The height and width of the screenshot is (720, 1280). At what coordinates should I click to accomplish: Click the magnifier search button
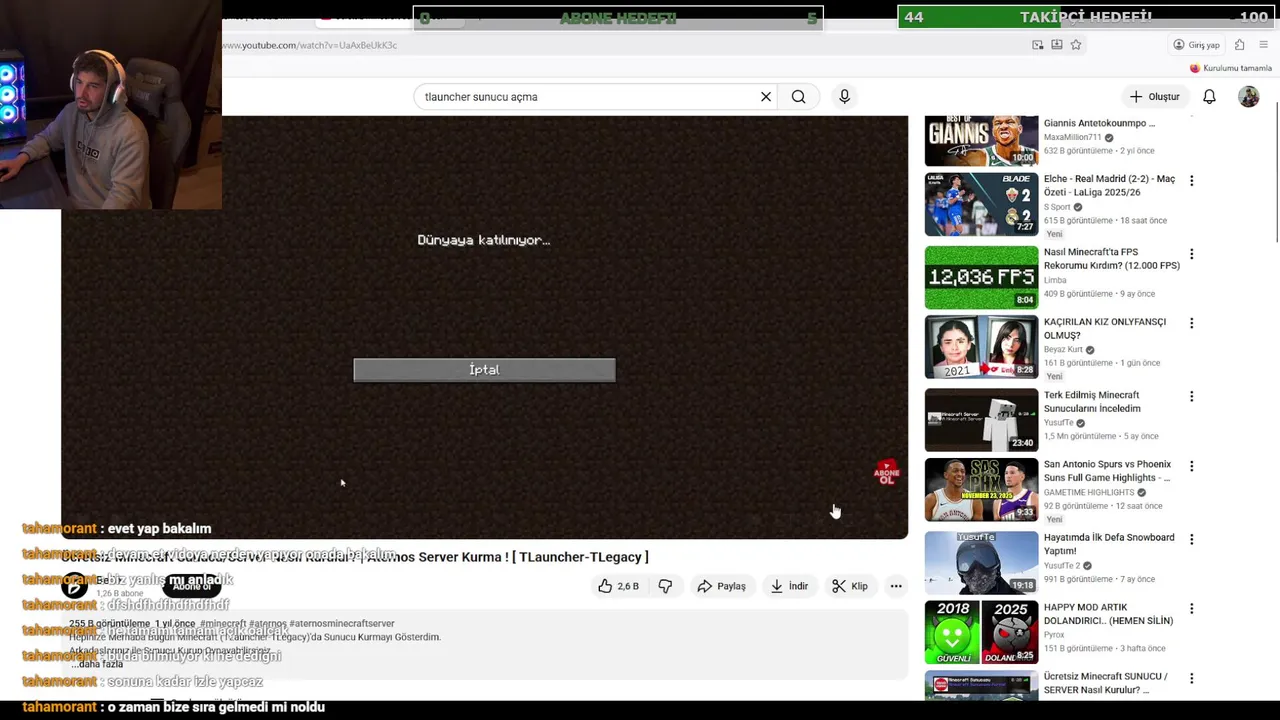[798, 97]
